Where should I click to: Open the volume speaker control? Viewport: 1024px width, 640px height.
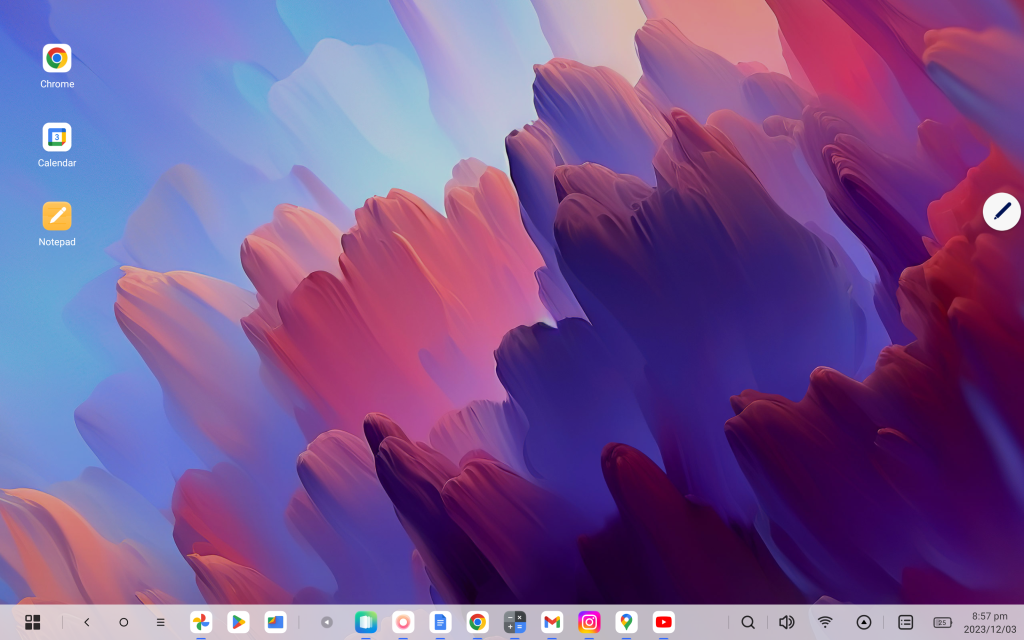coord(786,622)
